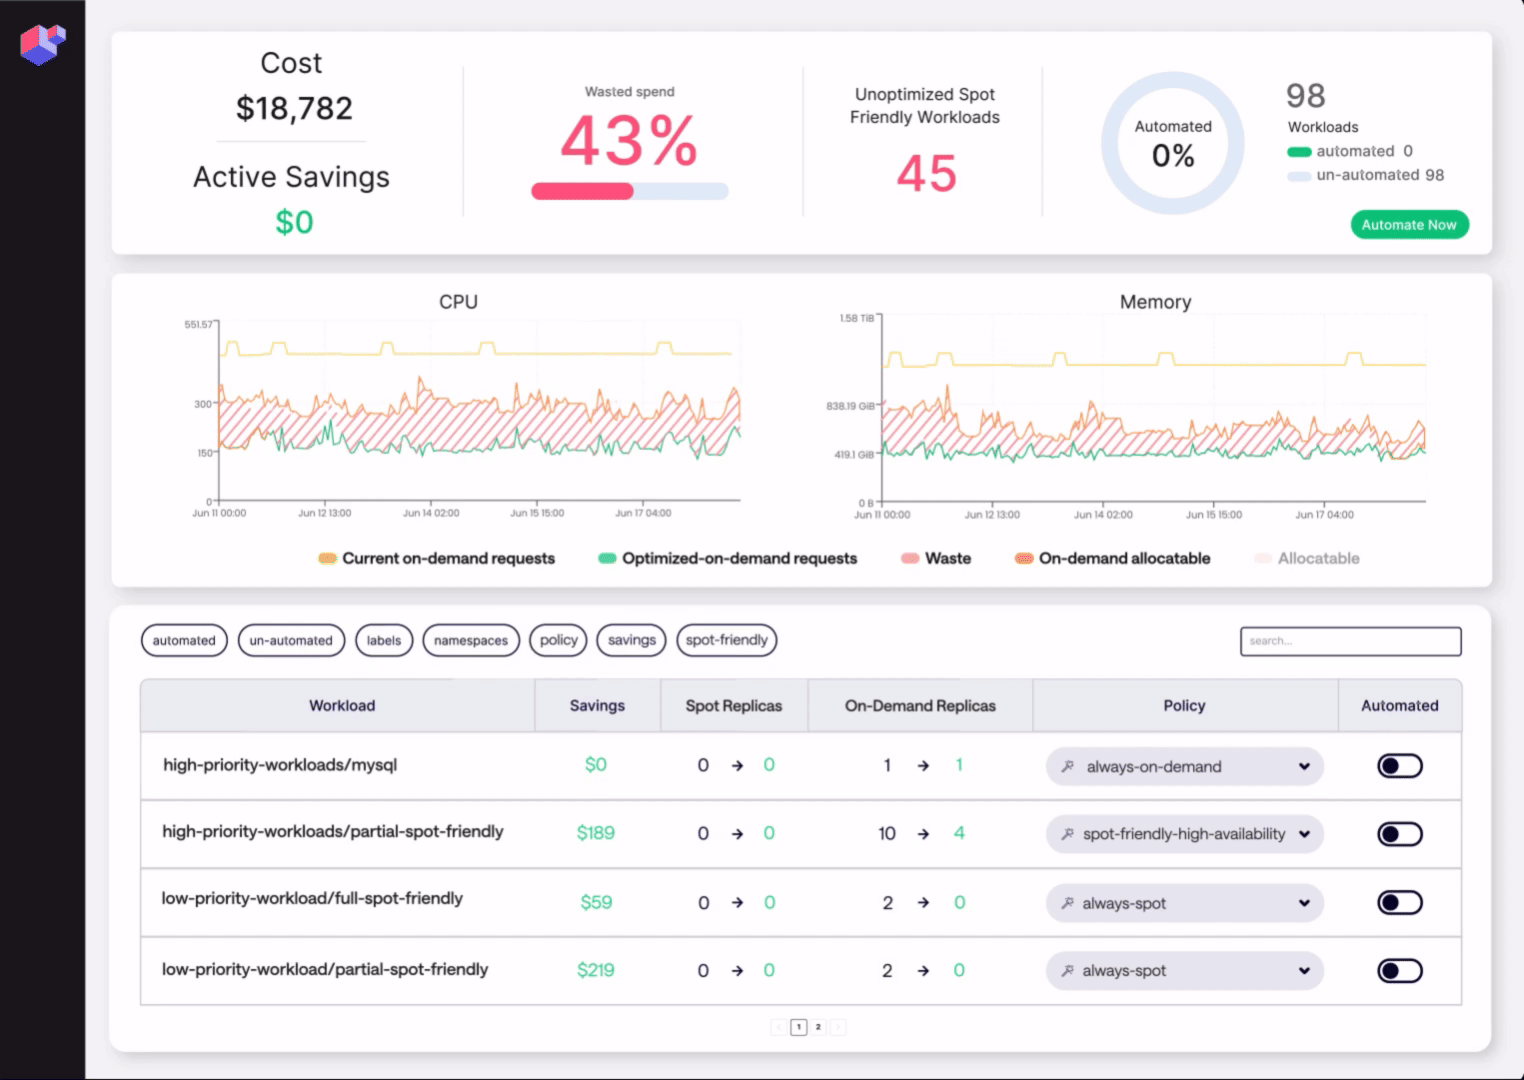1524x1080 pixels.
Task: Toggle Current on-demand requests legend entry
Action: [437, 558]
